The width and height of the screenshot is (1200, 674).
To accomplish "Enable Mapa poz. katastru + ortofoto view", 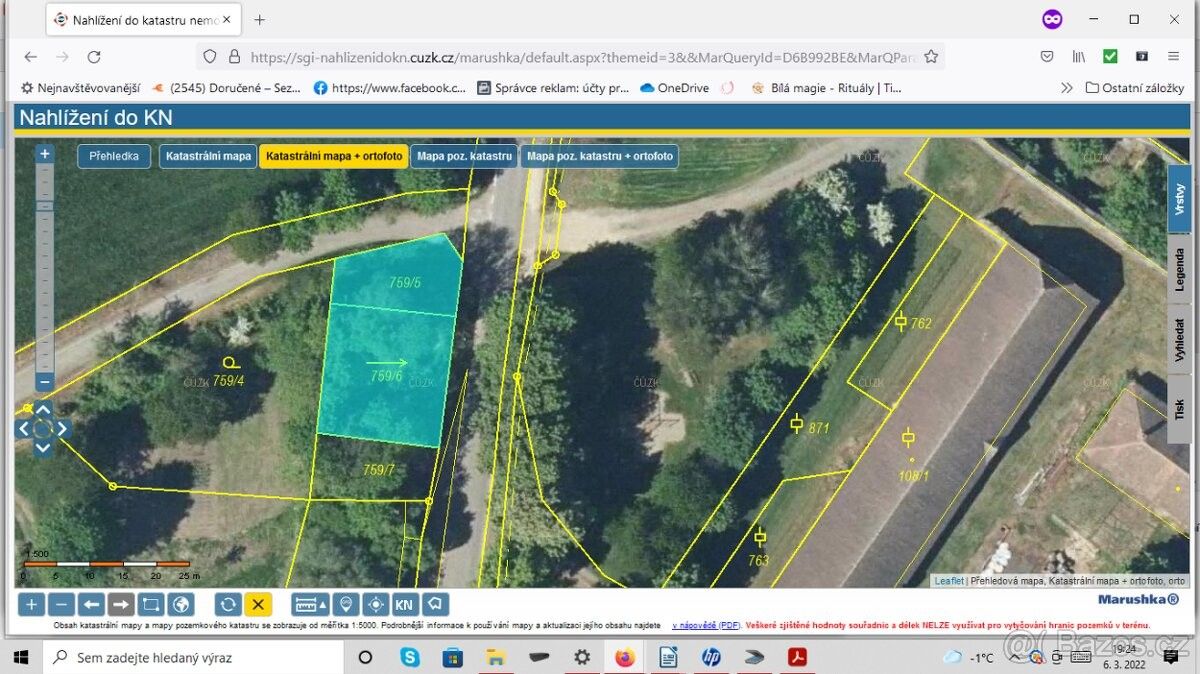I will (600, 157).
